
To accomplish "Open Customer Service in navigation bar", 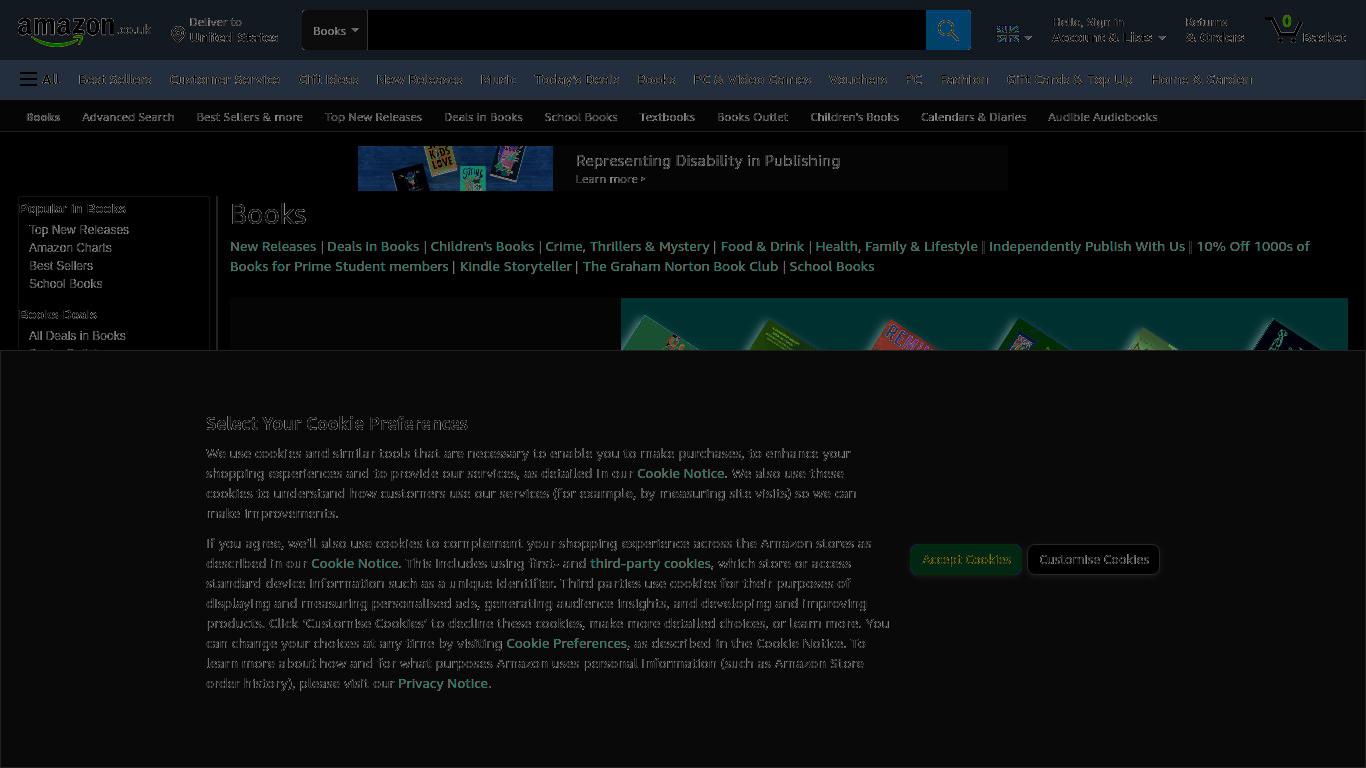I will point(225,79).
